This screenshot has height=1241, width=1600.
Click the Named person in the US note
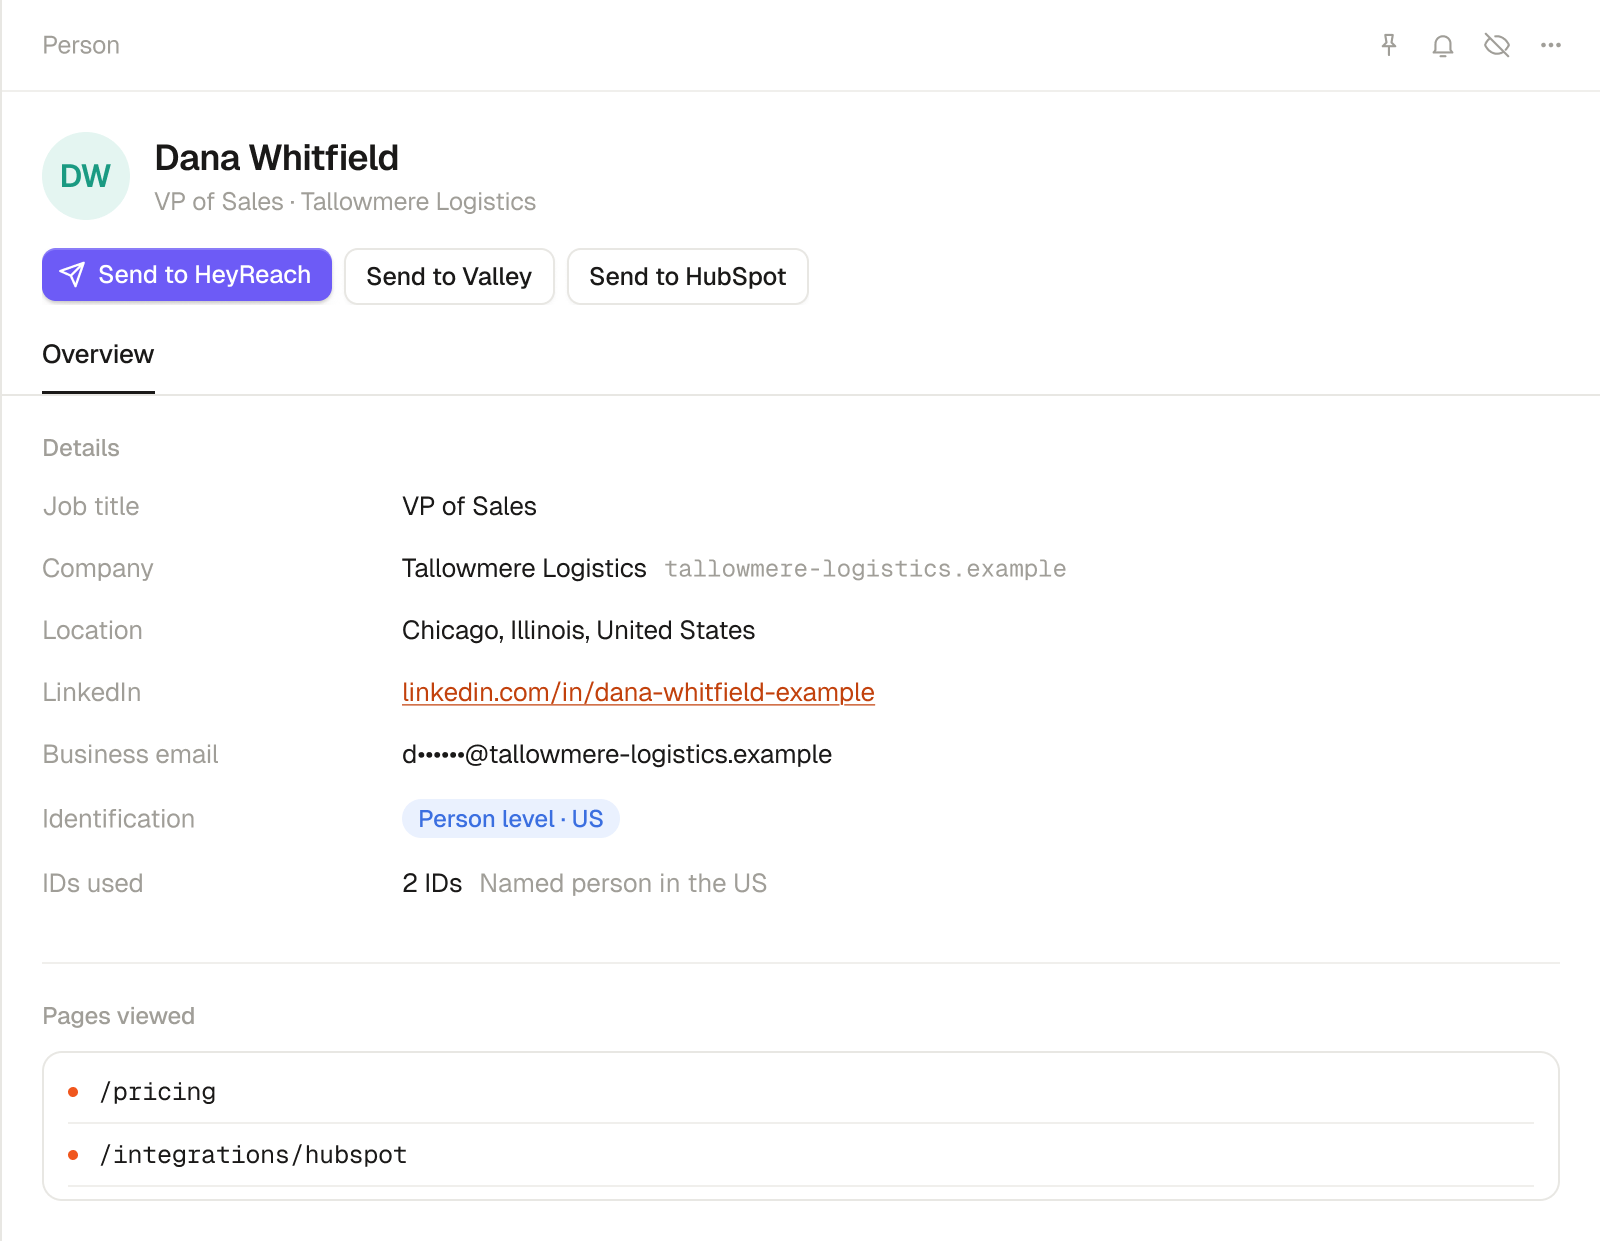(x=623, y=883)
